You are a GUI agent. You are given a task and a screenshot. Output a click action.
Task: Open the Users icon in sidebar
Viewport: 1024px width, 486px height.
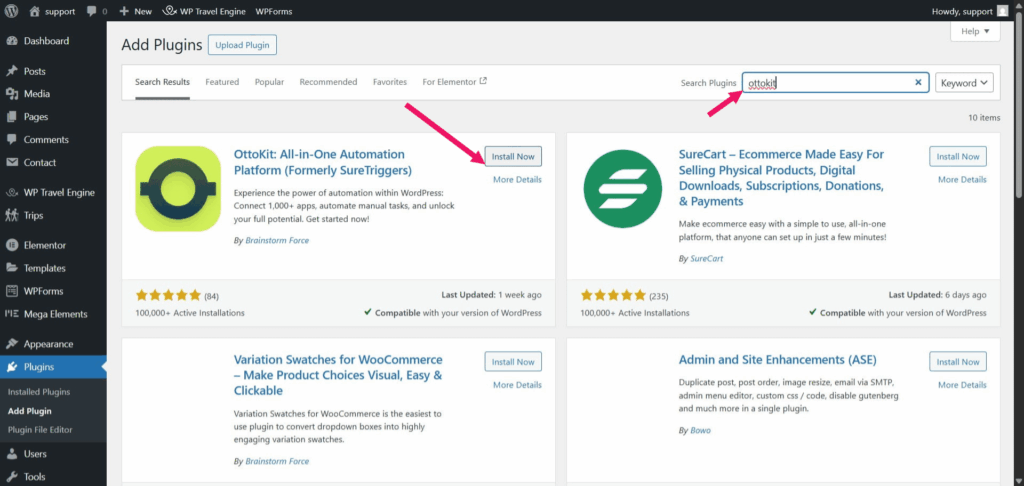pos(11,454)
